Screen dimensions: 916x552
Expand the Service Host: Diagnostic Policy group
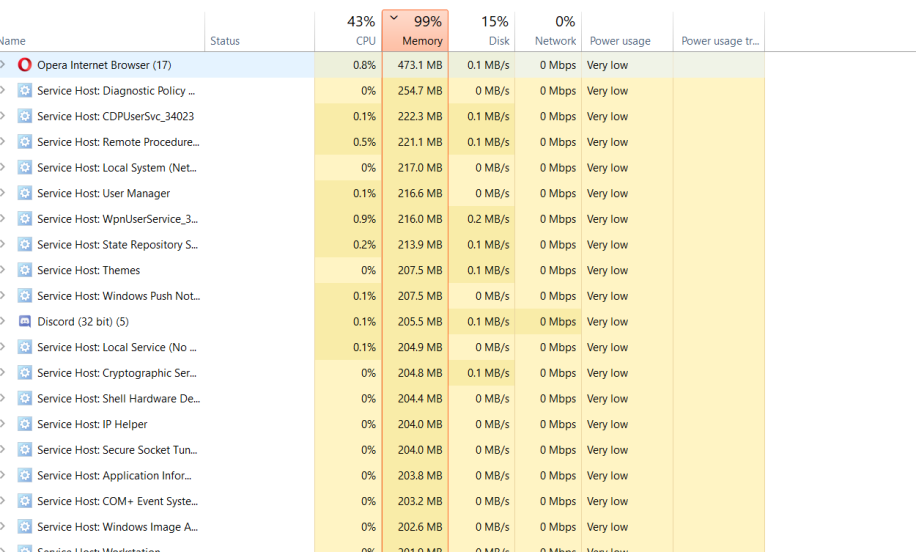2,90
